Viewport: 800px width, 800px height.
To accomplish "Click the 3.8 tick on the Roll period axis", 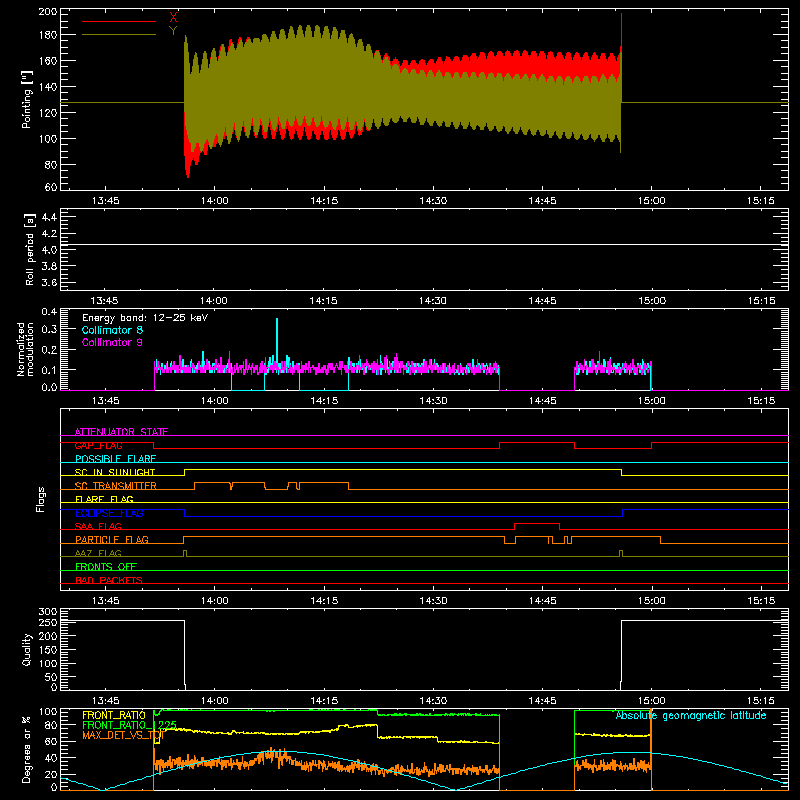I will point(49,266).
